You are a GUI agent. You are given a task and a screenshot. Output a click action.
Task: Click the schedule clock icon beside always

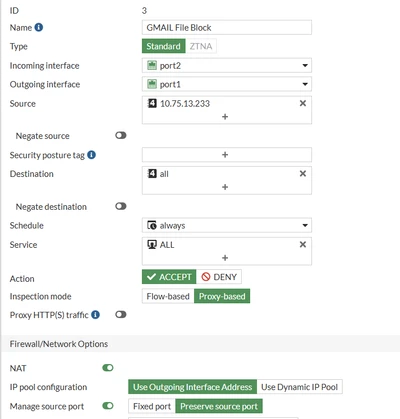click(152, 225)
